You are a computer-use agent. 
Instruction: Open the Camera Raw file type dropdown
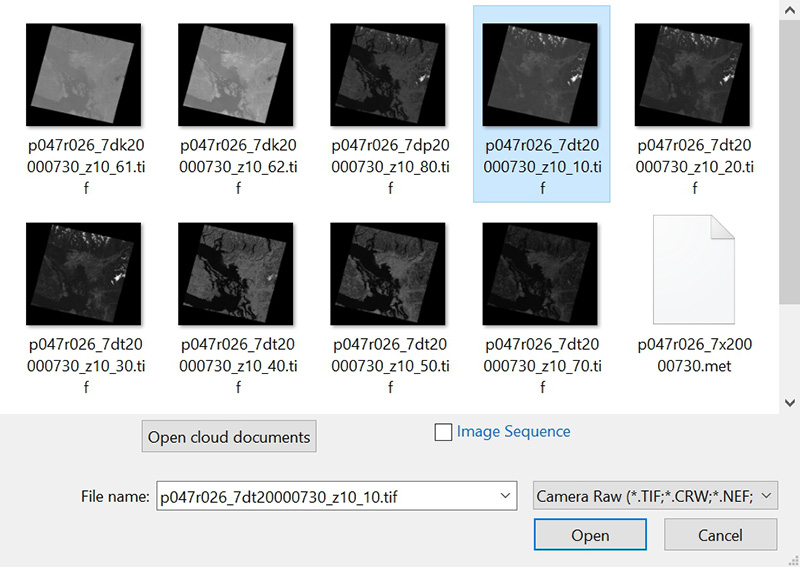coord(655,495)
